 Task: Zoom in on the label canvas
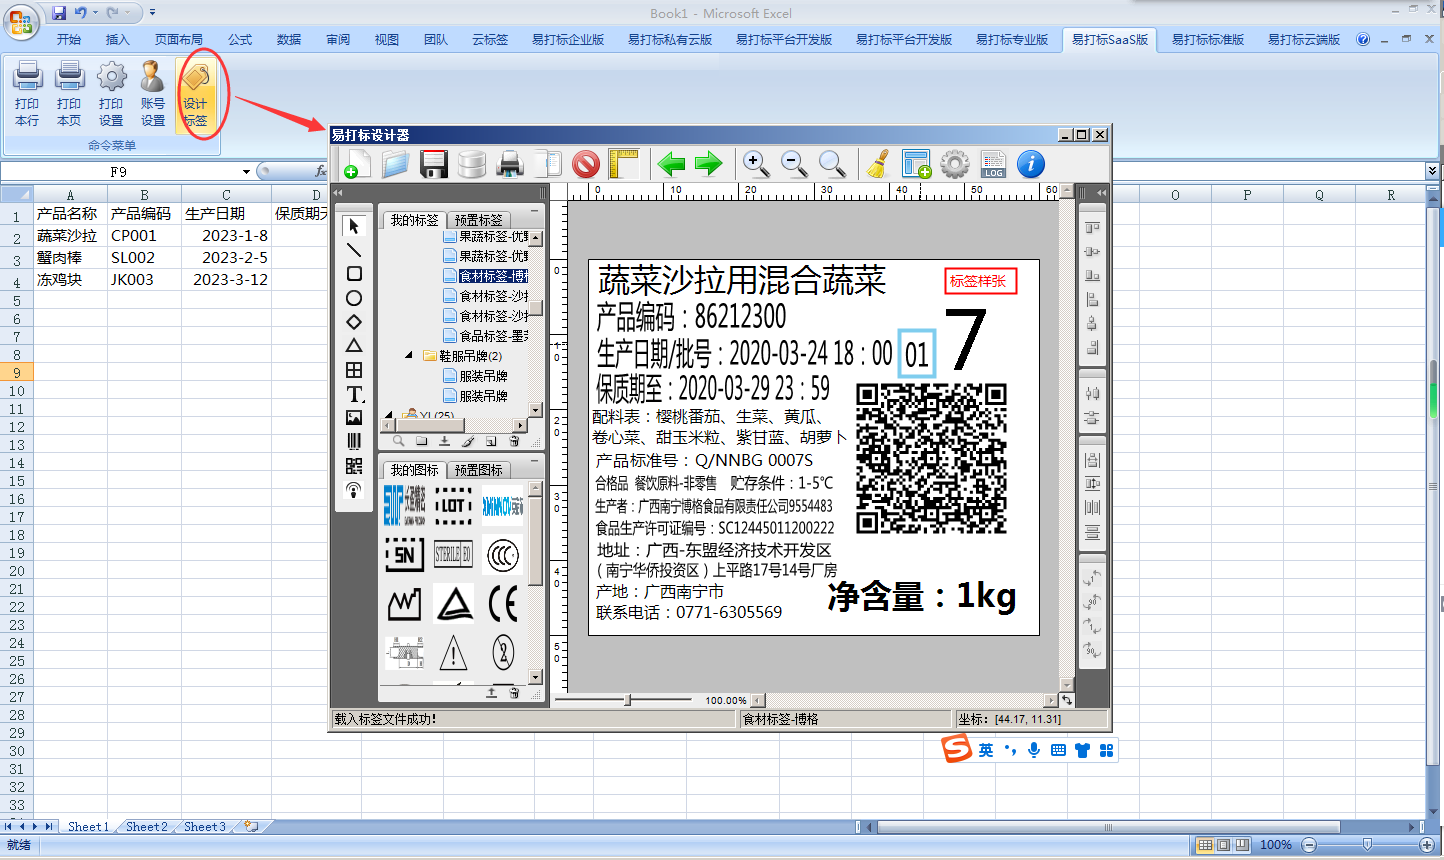pos(756,163)
